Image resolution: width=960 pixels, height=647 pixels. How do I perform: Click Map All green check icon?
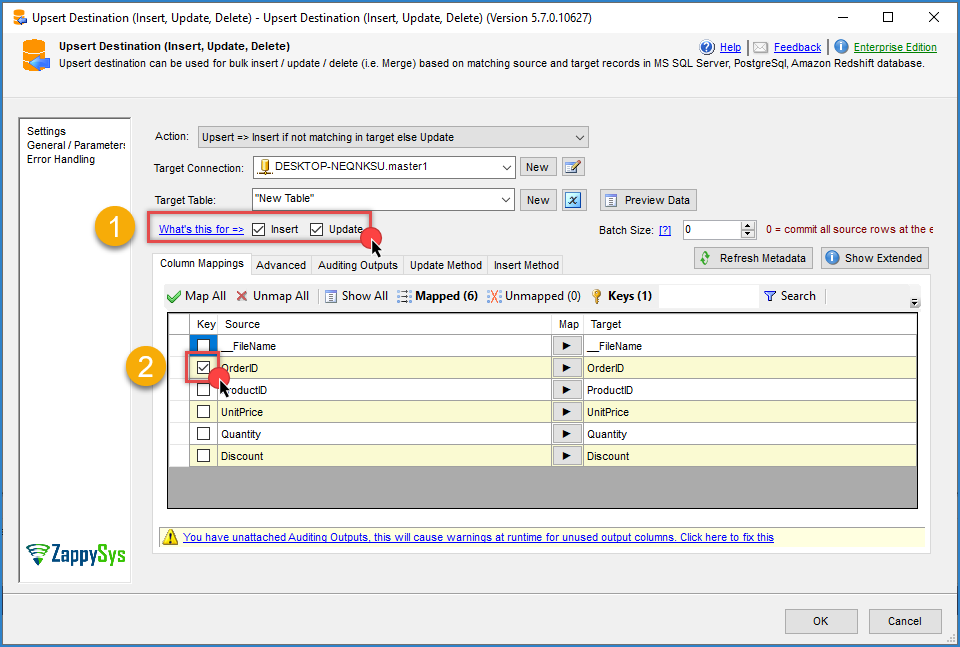[x=174, y=296]
